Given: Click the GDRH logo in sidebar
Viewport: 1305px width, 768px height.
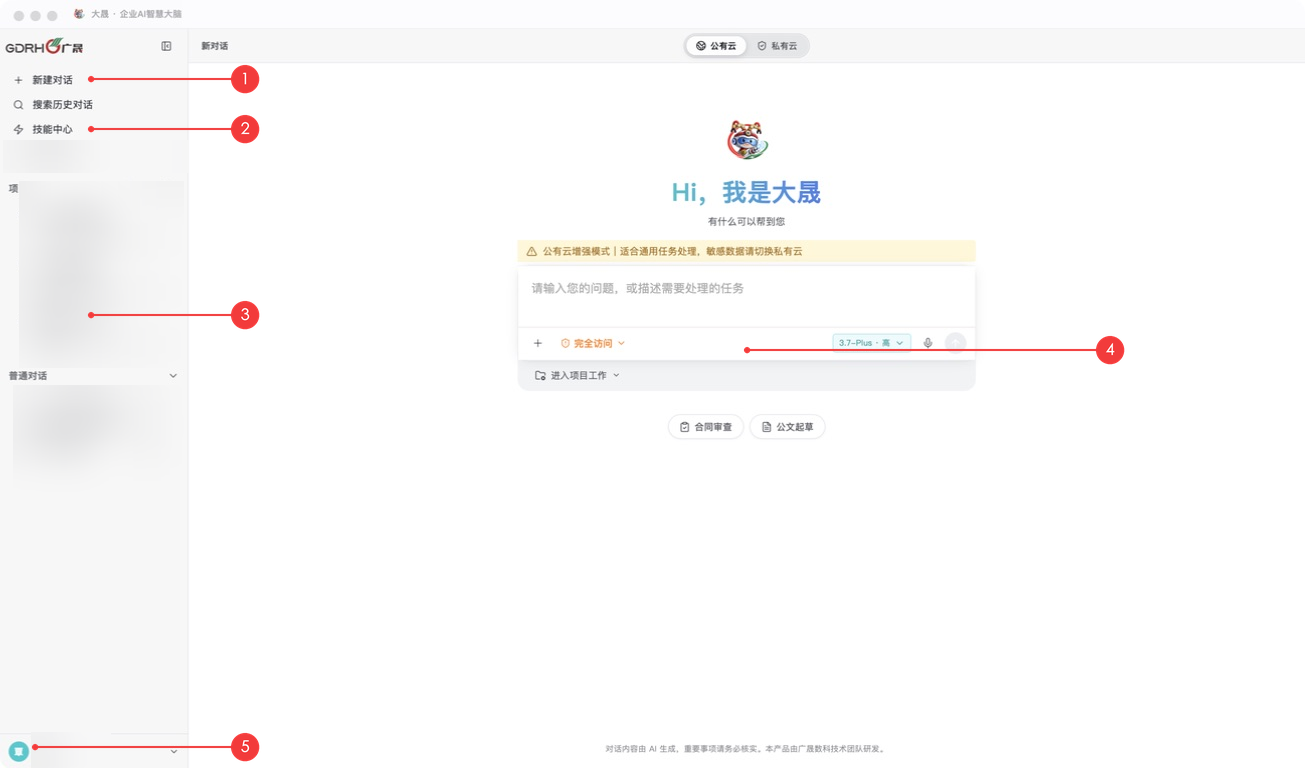Looking at the screenshot, I should (x=44, y=47).
